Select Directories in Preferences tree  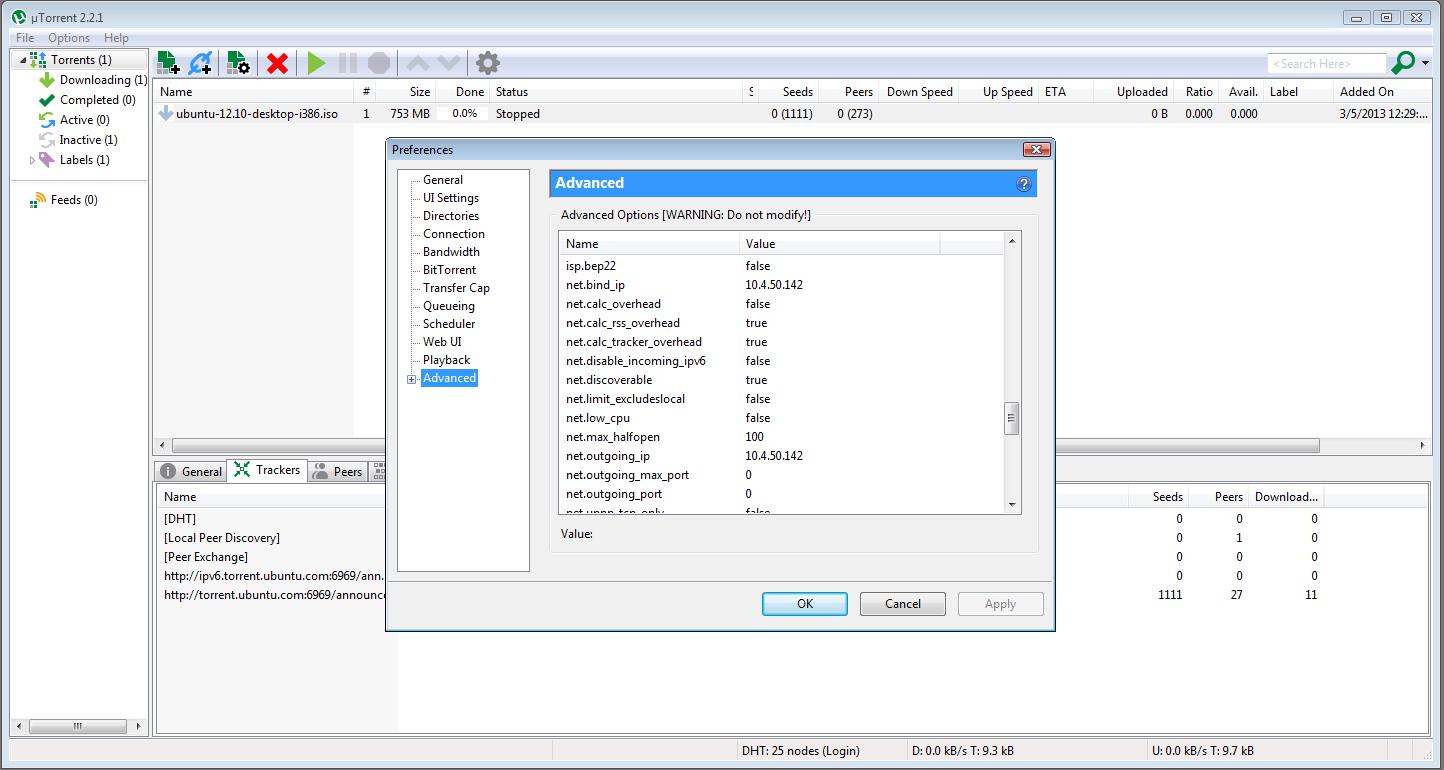pyautogui.click(x=451, y=216)
